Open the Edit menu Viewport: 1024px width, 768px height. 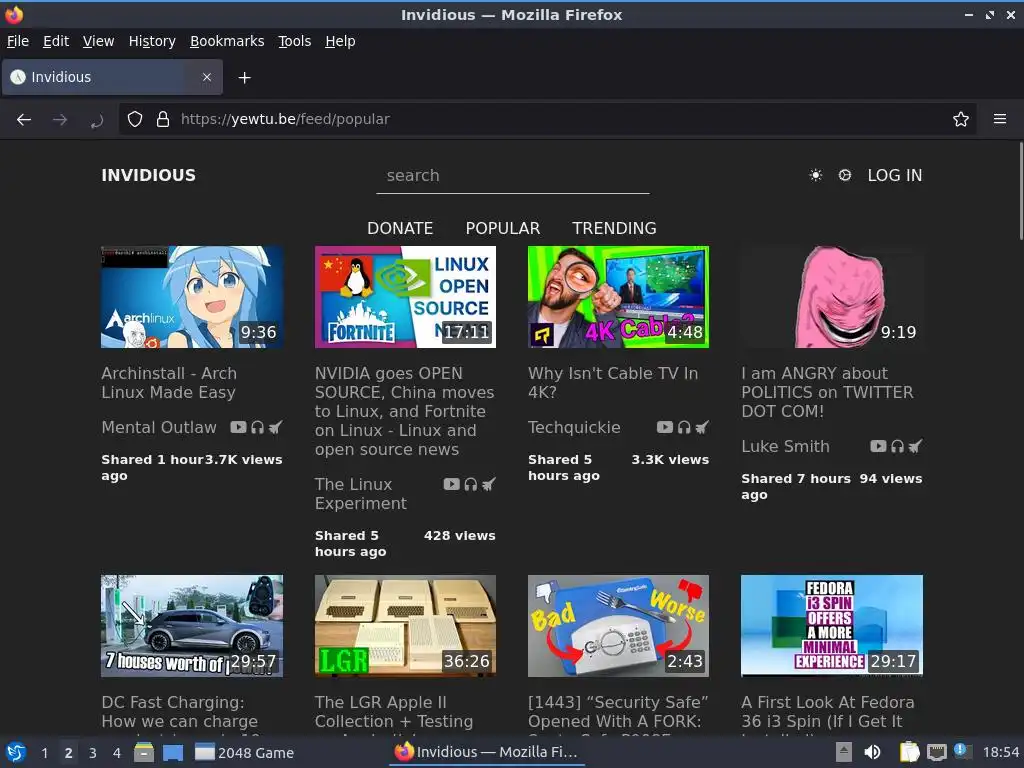(56, 41)
